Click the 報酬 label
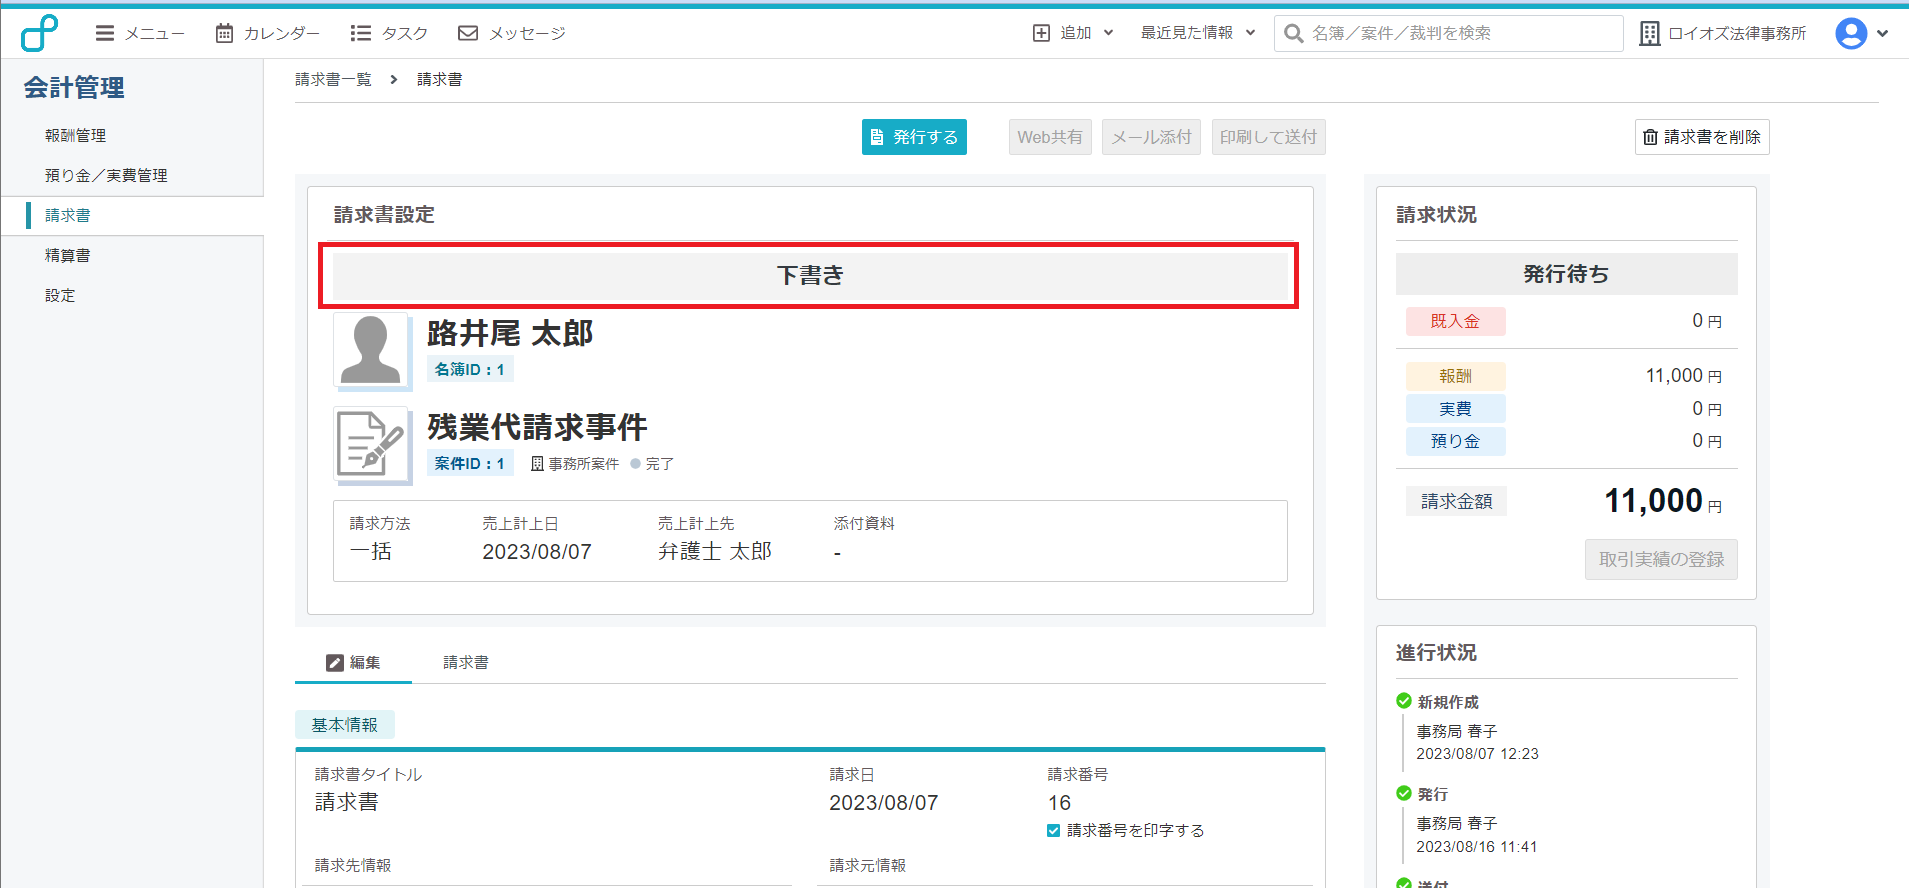Screen dimensions: 1909x888 tap(1455, 376)
